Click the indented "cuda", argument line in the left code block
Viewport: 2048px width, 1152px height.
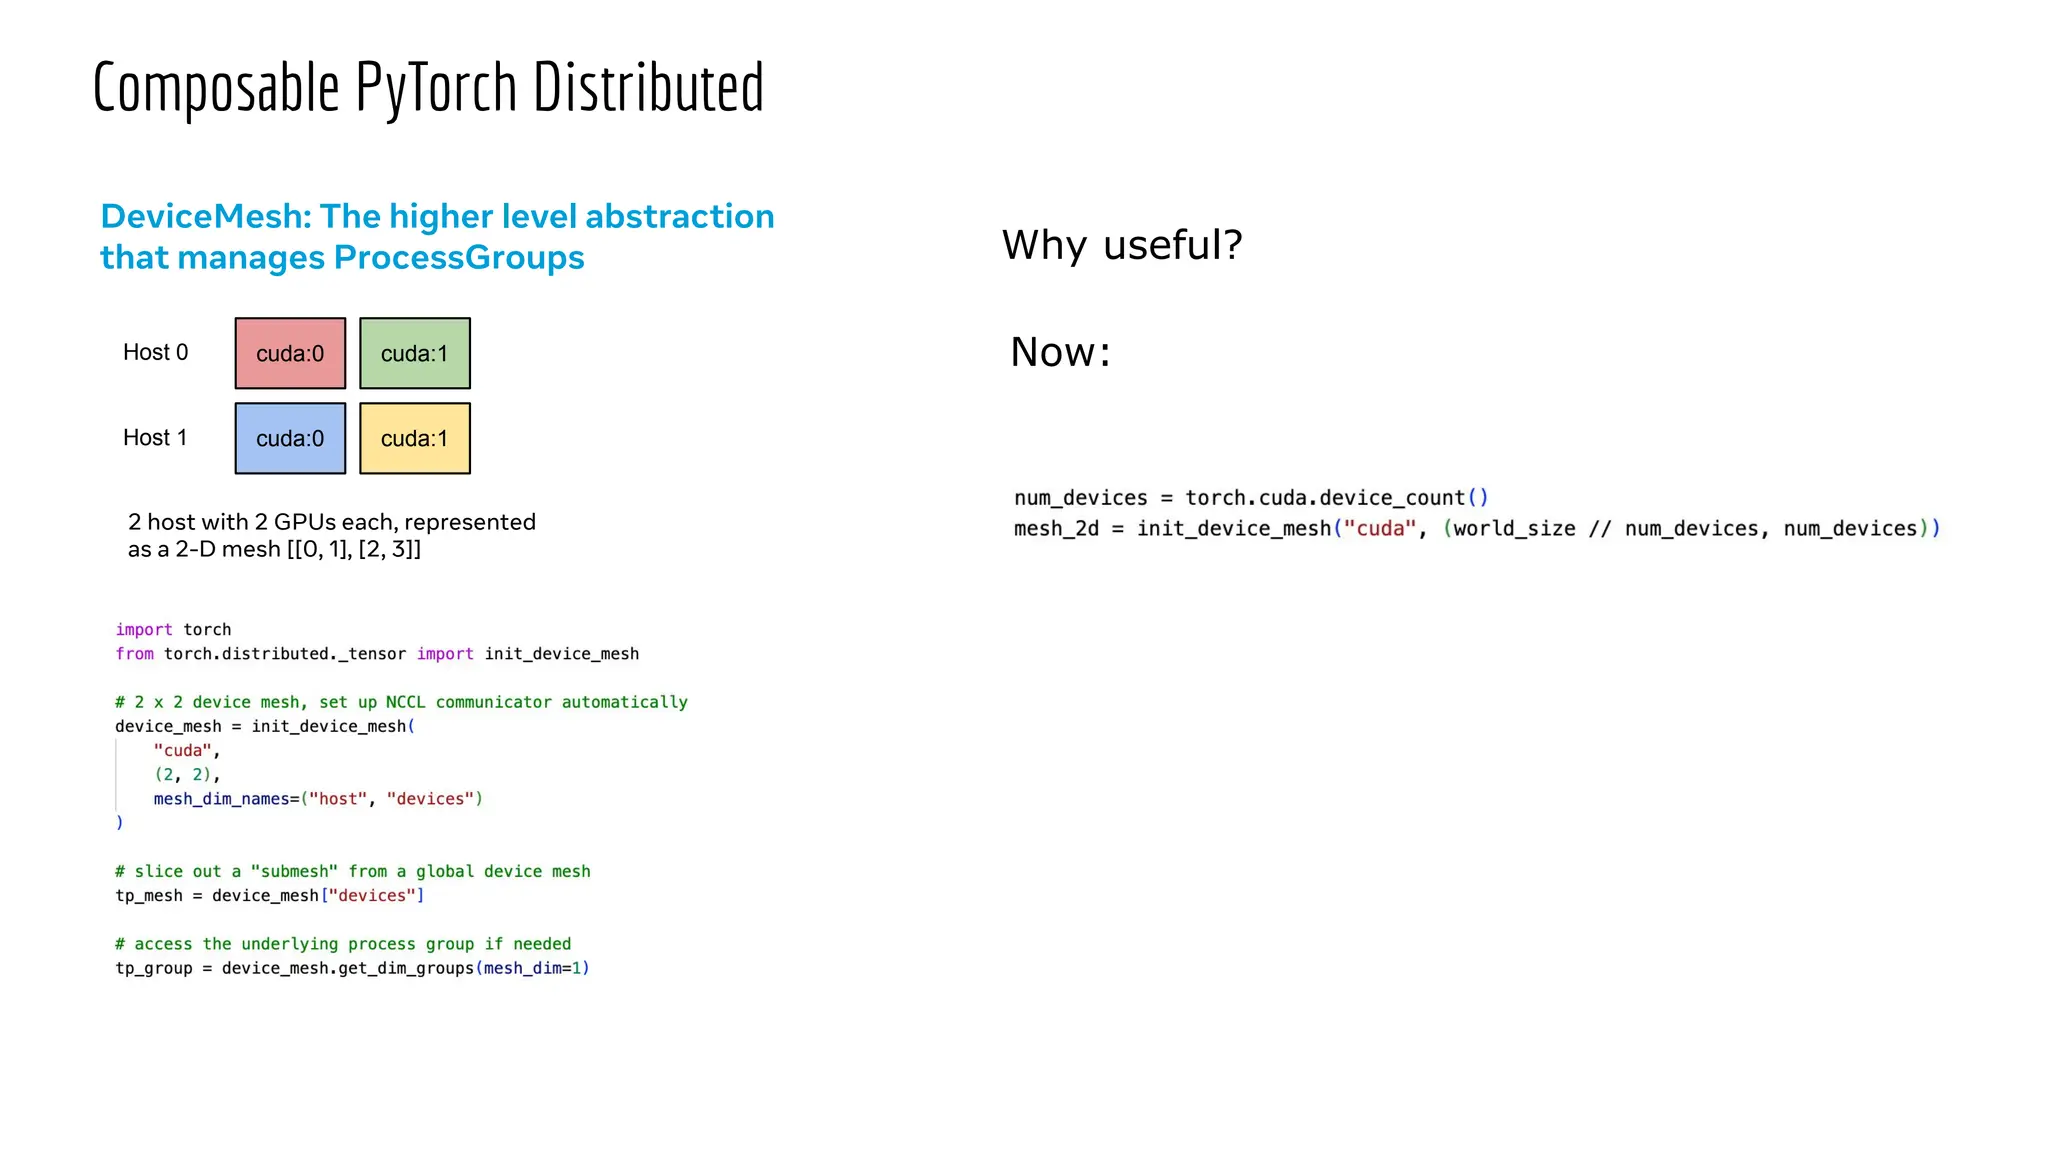(x=187, y=750)
